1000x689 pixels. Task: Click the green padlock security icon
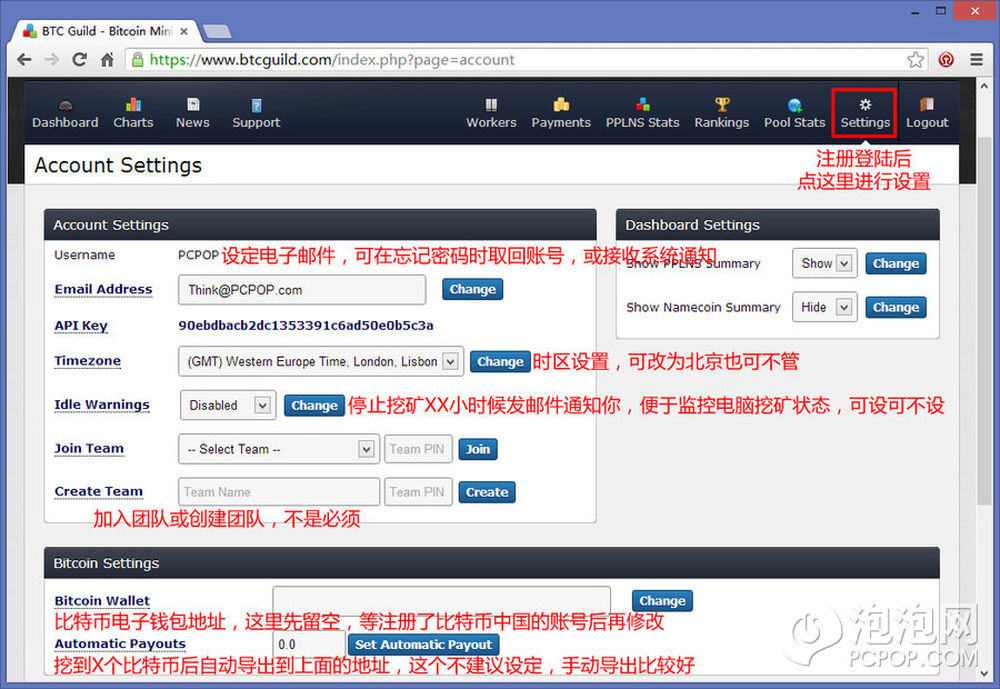coord(137,60)
